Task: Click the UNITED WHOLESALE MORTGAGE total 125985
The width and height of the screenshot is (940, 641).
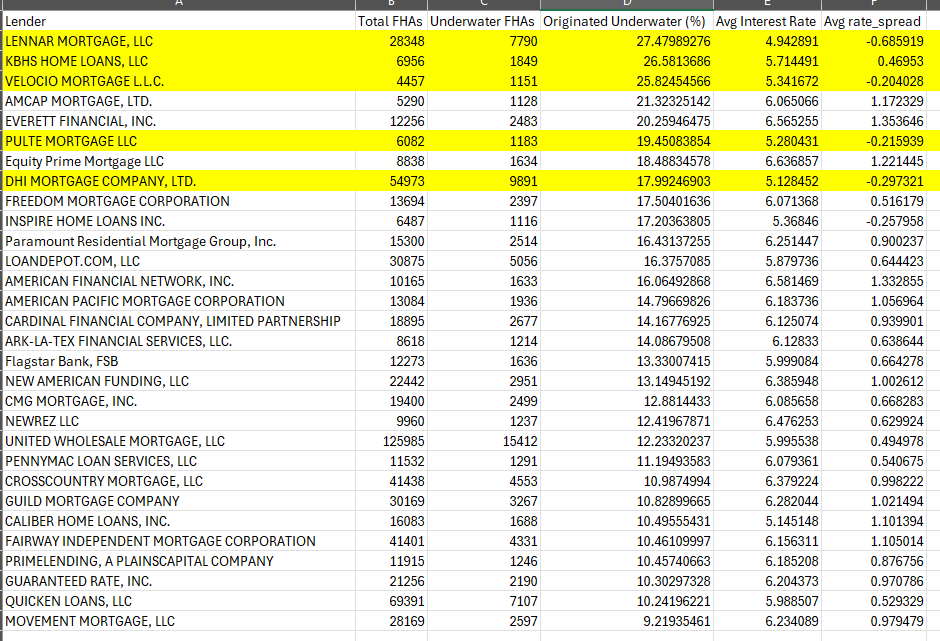Action: click(391, 441)
